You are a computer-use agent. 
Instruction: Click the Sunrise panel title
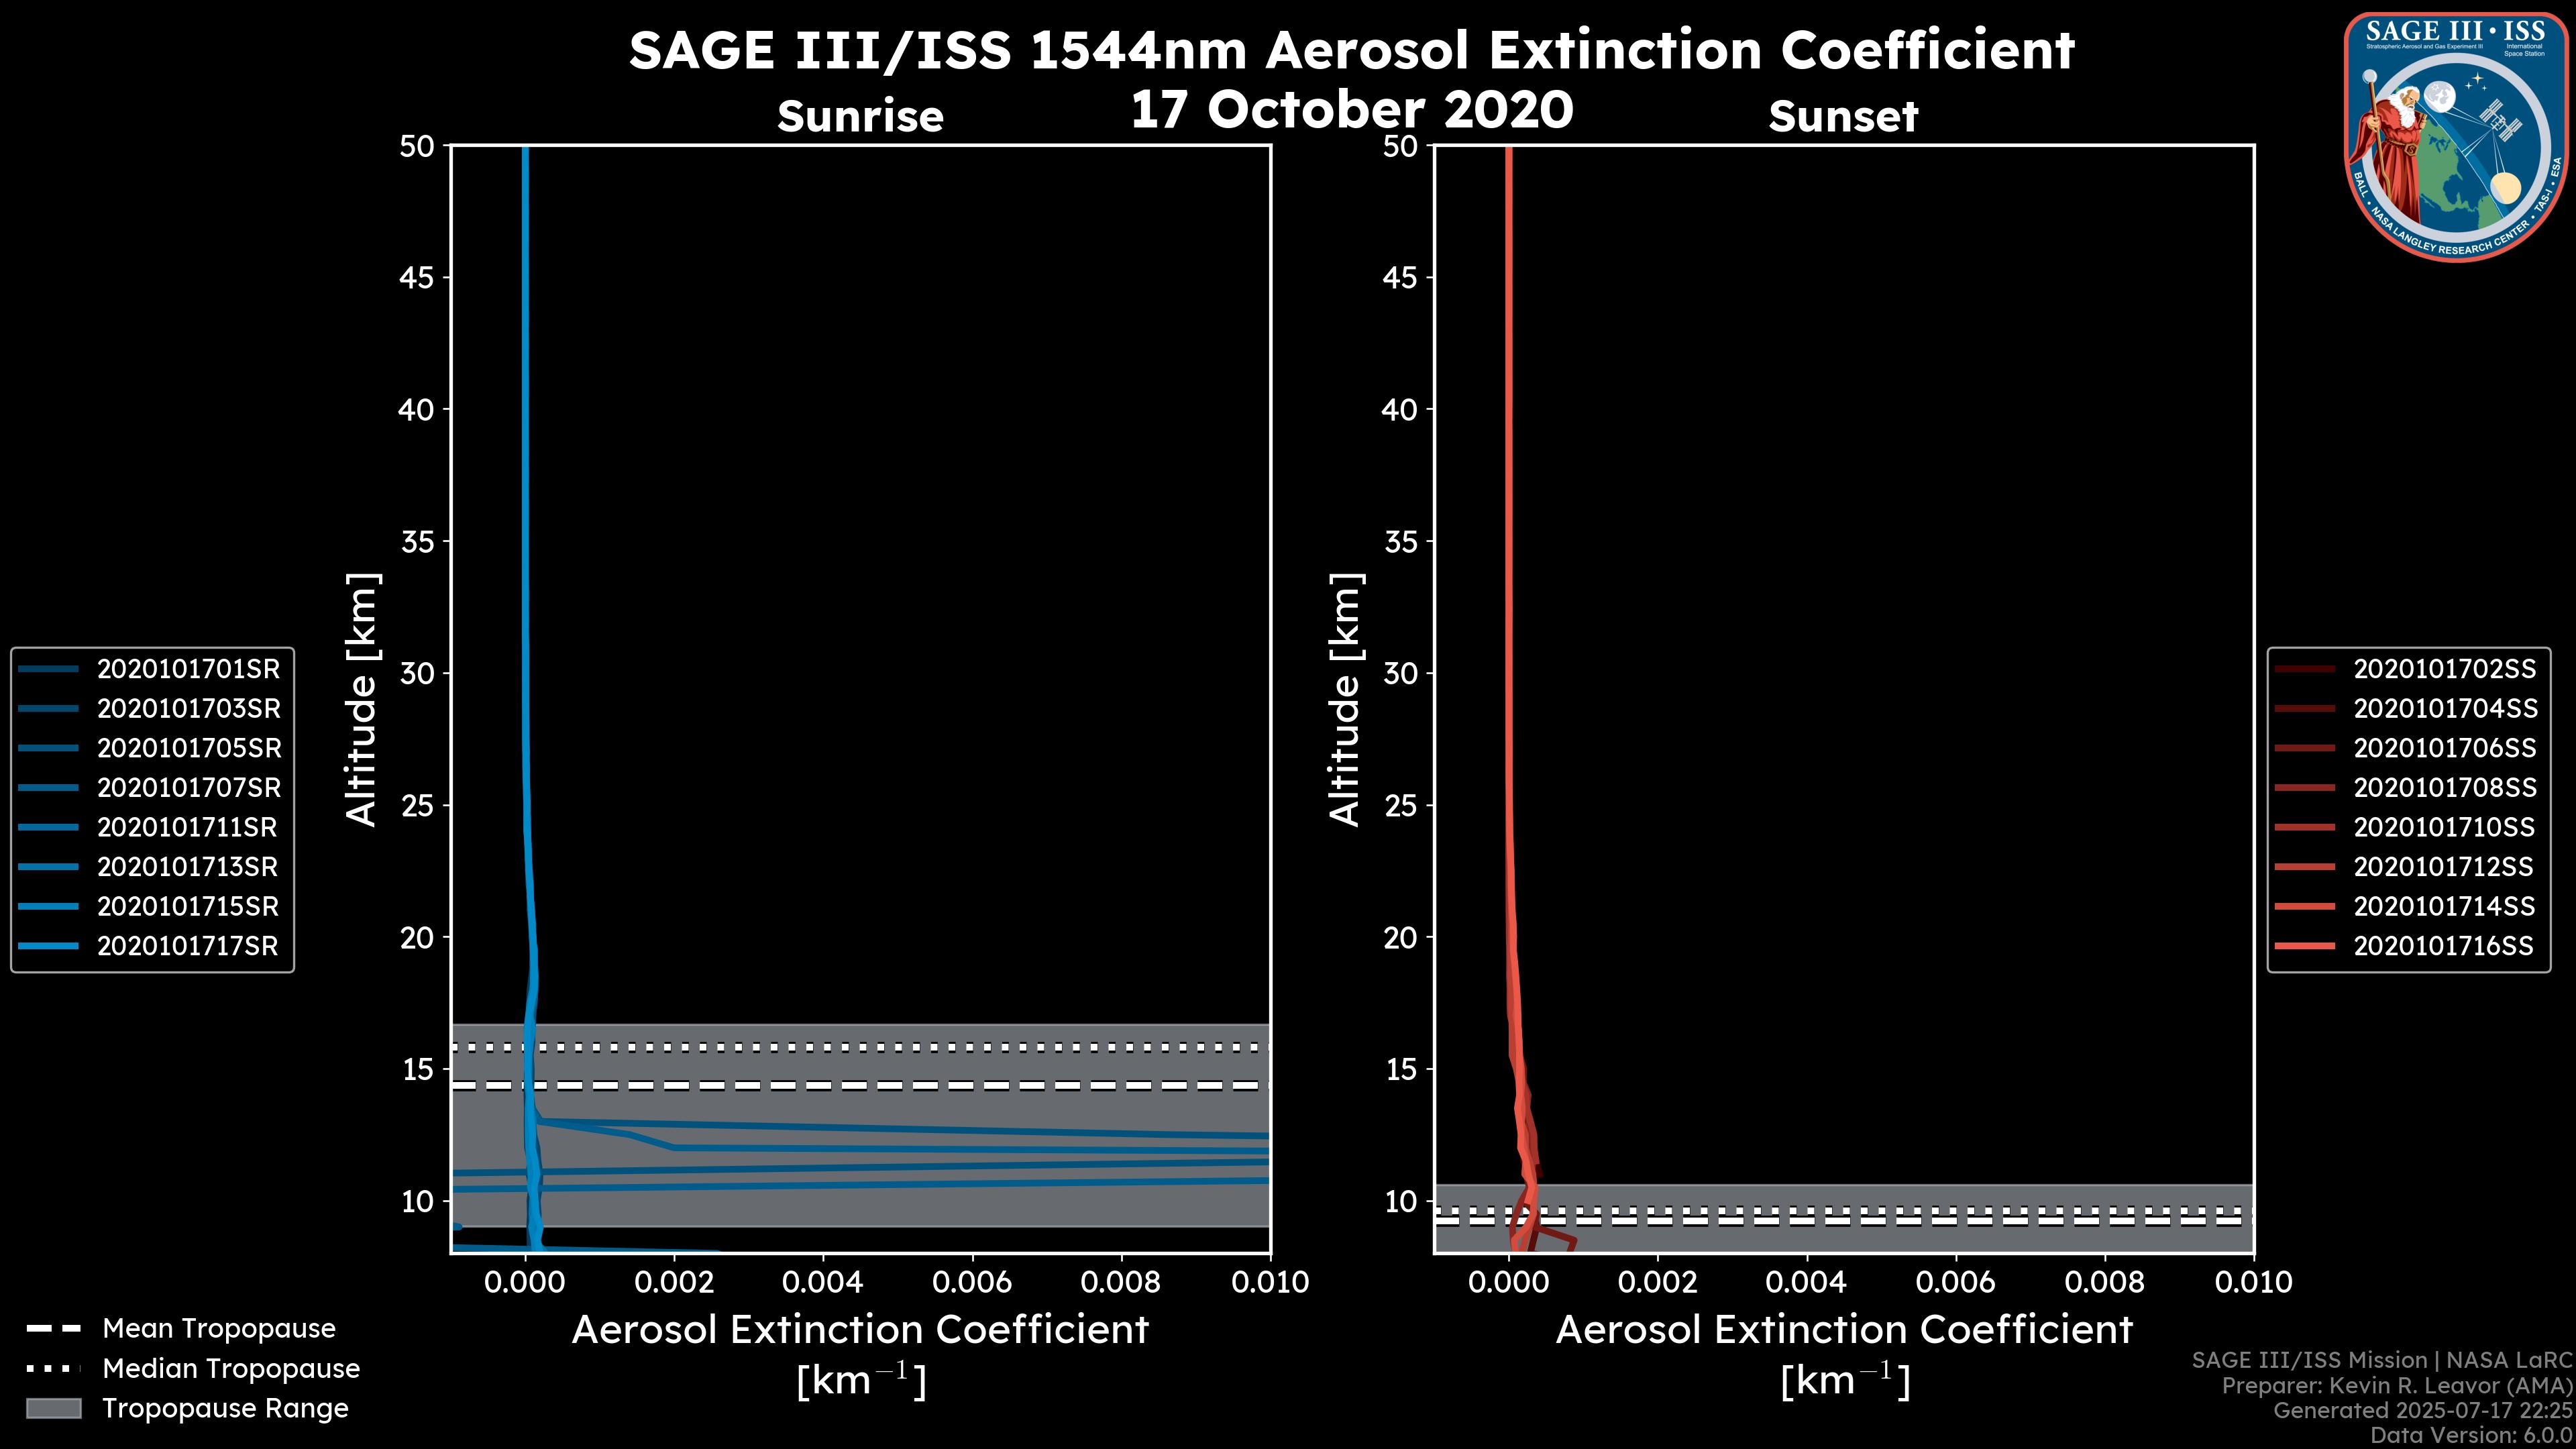tap(860, 116)
